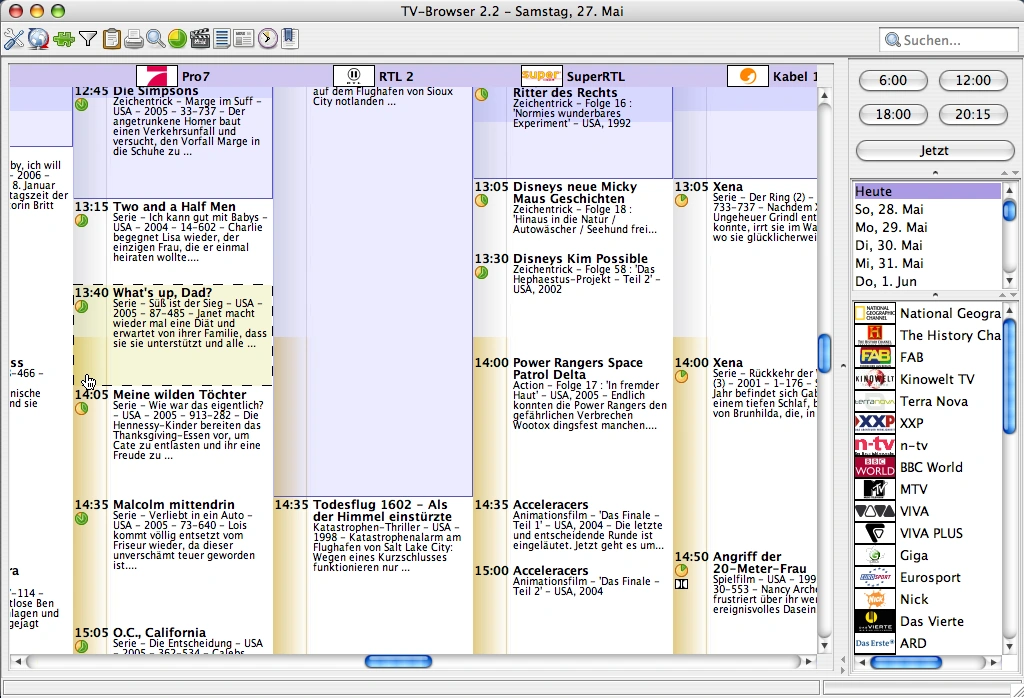Image resolution: width=1024 pixels, height=698 pixels.
Task: Click the blue lines list view icon
Action: [x=222, y=39]
